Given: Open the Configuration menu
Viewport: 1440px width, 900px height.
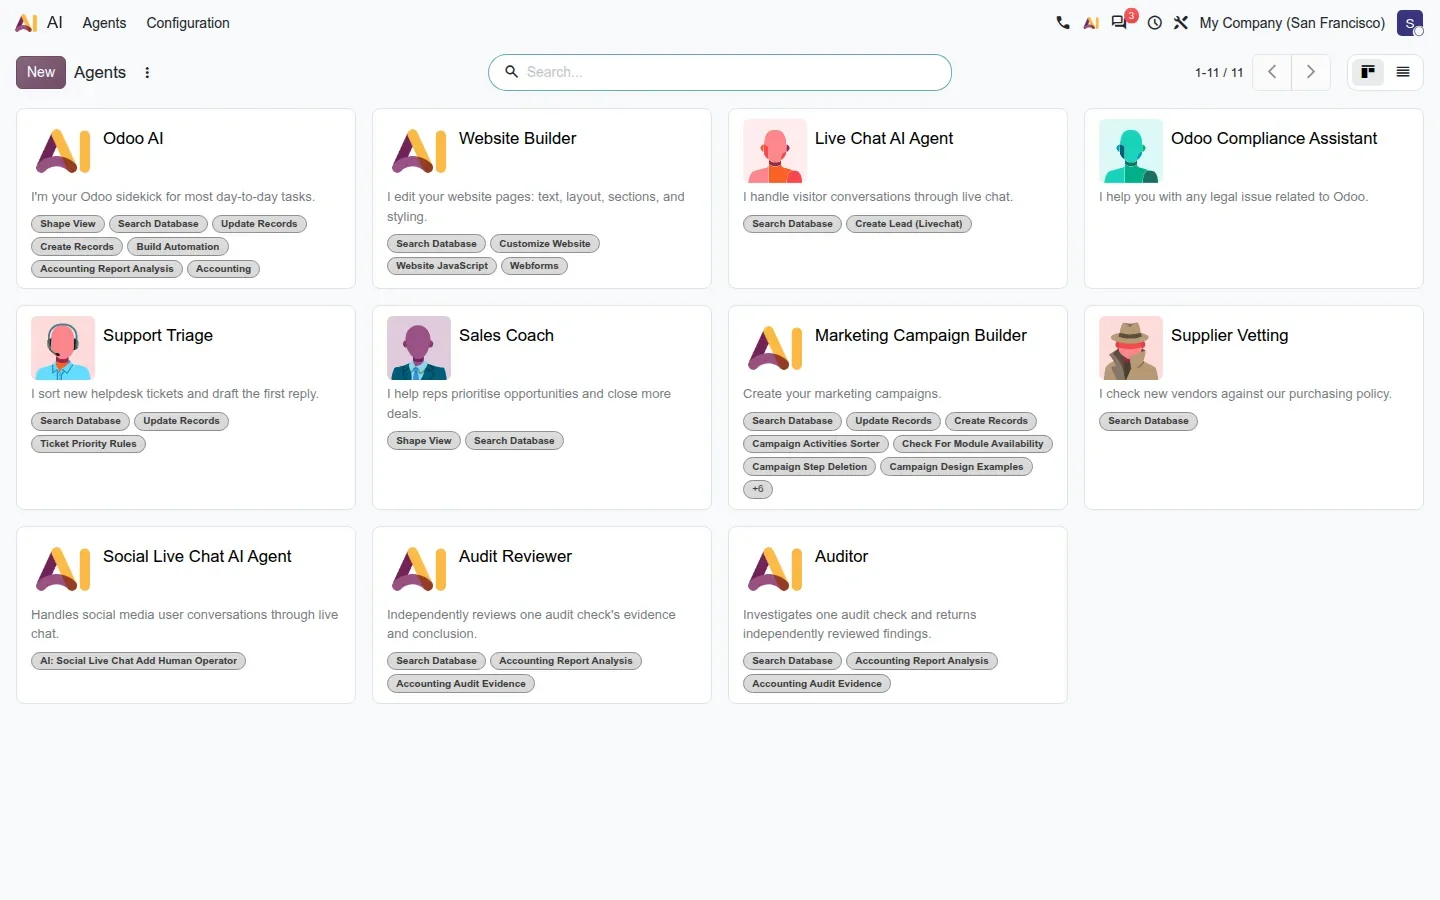Looking at the screenshot, I should 188,23.
